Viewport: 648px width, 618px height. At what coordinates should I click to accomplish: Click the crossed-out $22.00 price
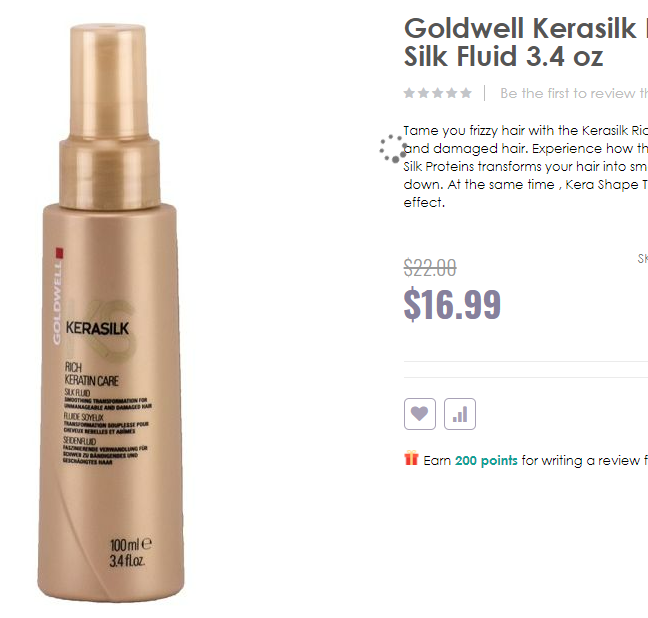click(430, 267)
